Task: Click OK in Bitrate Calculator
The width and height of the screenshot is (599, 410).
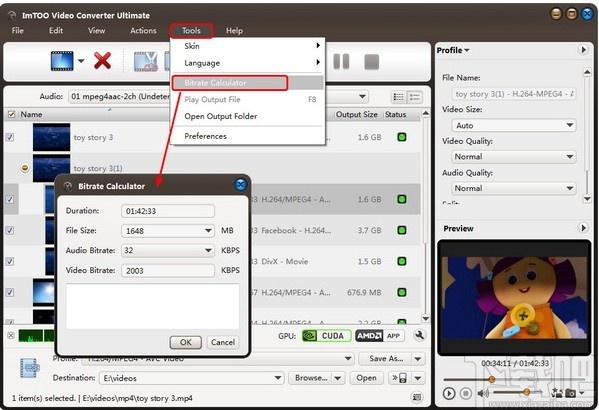Action: [x=186, y=342]
